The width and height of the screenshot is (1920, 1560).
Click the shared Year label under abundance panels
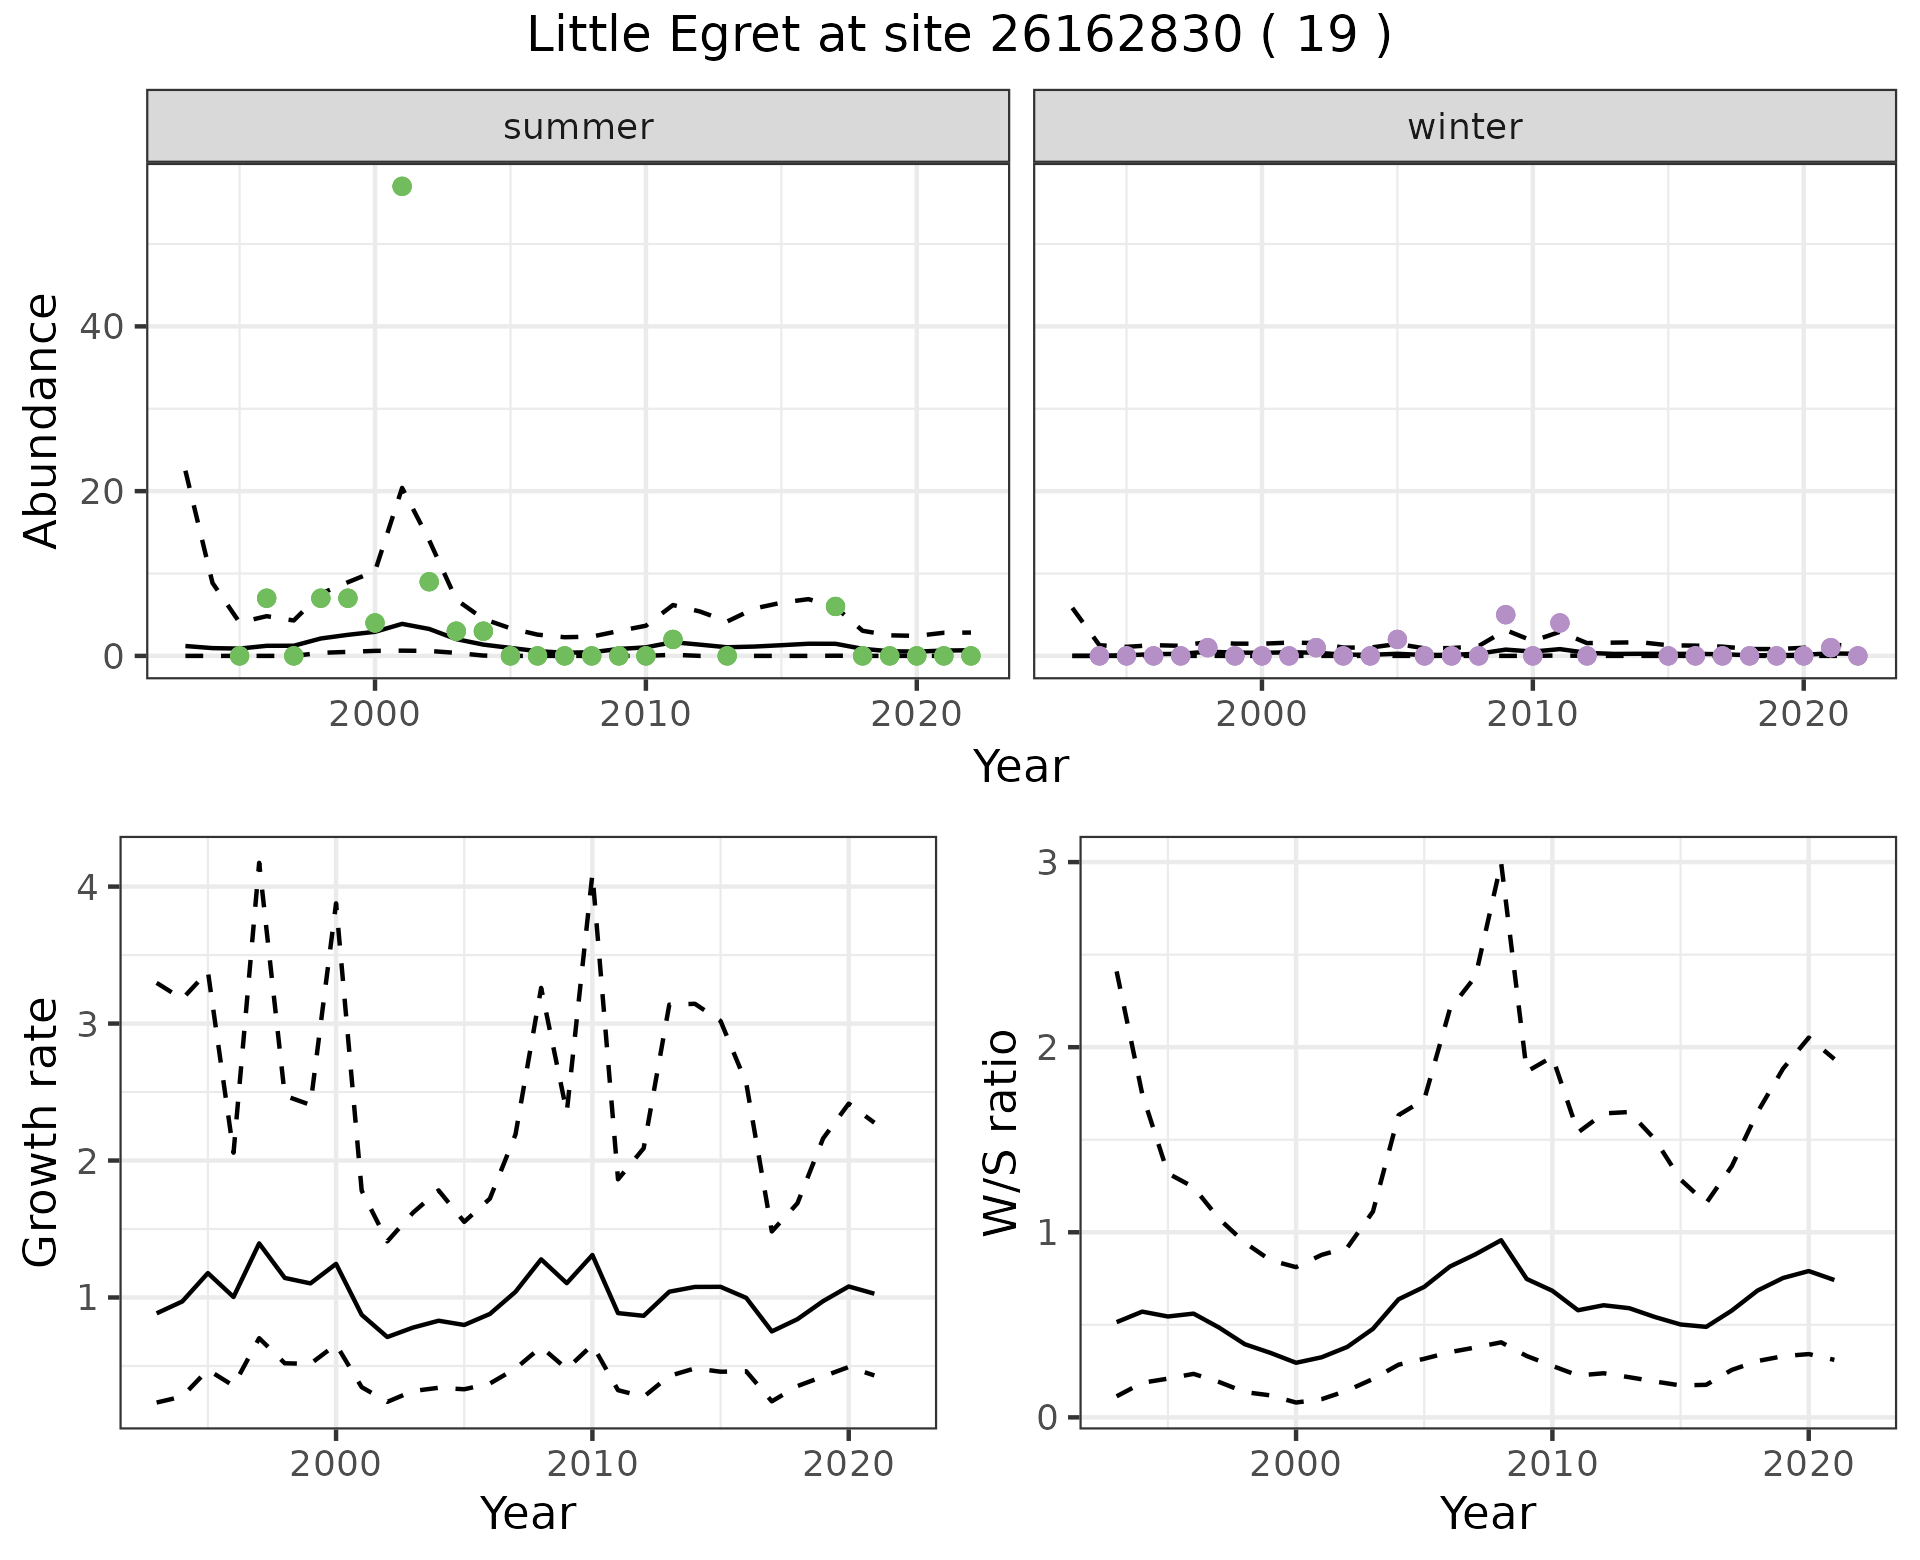coord(1020,767)
